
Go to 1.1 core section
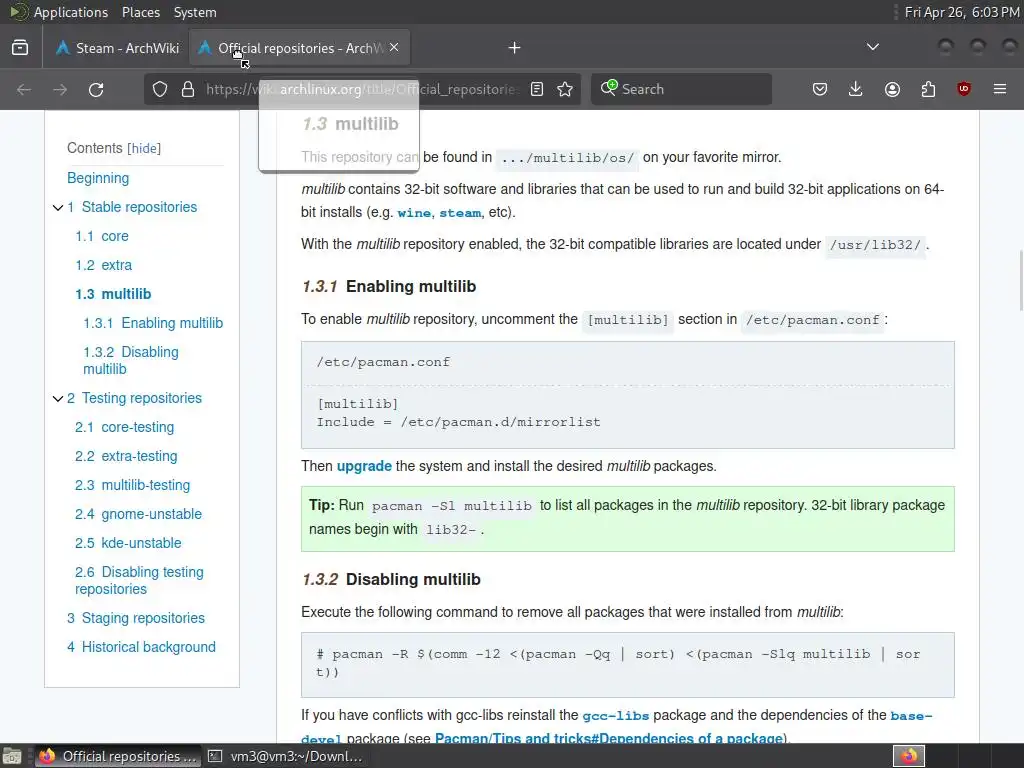[x=102, y=236]
